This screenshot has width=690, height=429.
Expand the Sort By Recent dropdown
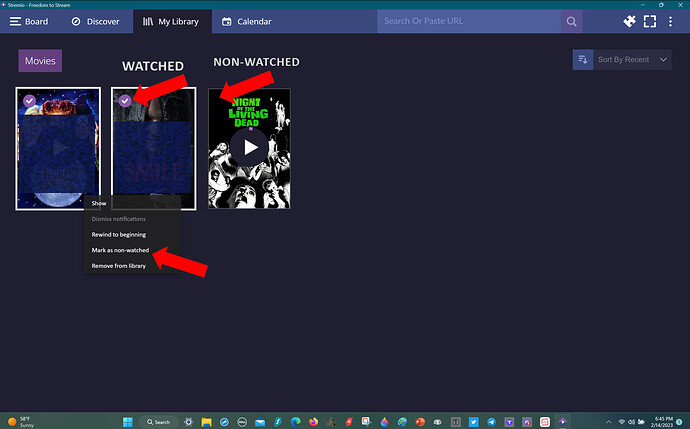(x=632, y=59)
